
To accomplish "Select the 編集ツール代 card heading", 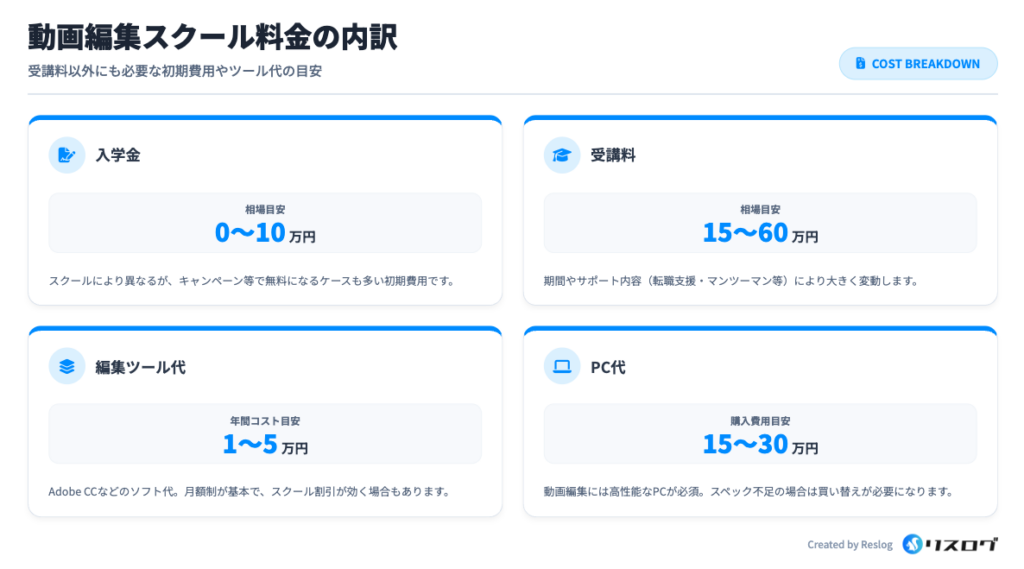I will click(140, 367).
